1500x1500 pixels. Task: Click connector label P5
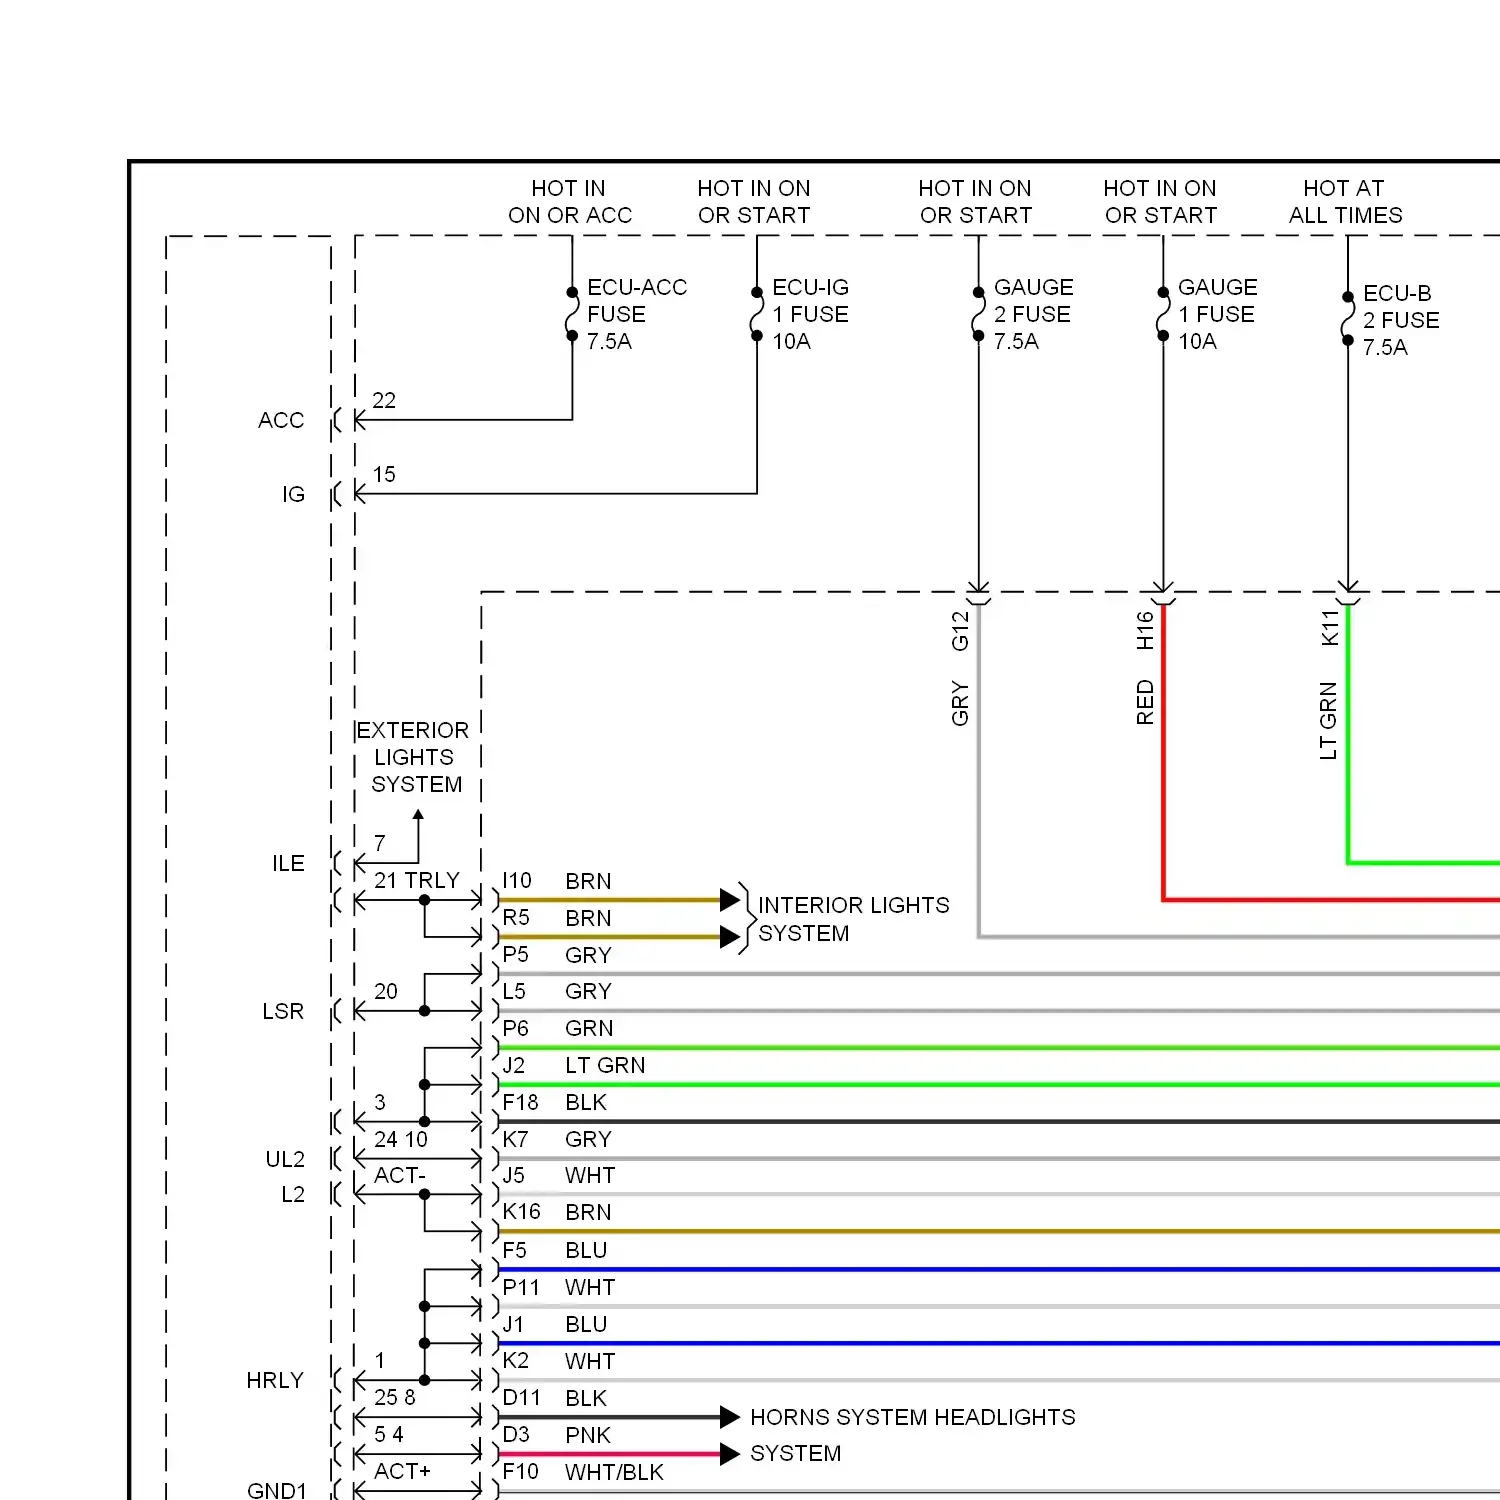516,954
